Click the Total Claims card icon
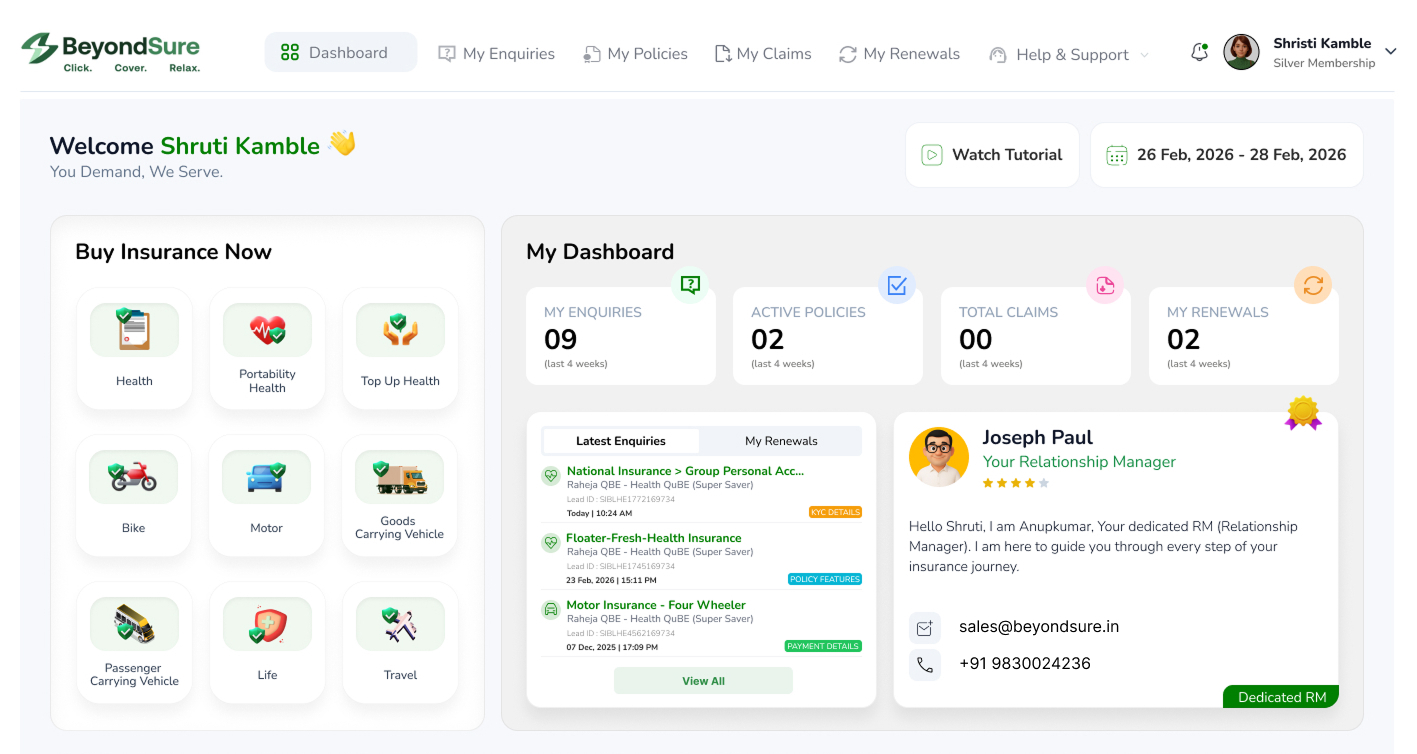Screen dimensions: 1417x754 click(x=1105, y=285)
